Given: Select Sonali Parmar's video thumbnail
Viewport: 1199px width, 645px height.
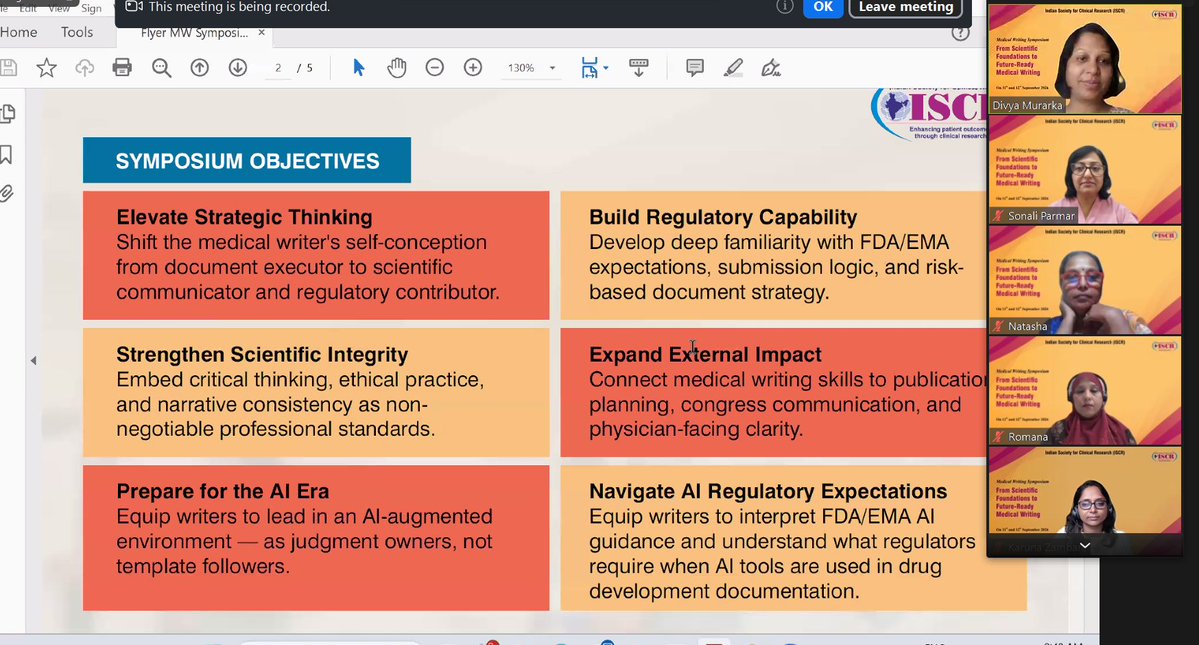Looking at the screenshot, I should 1084,170.
